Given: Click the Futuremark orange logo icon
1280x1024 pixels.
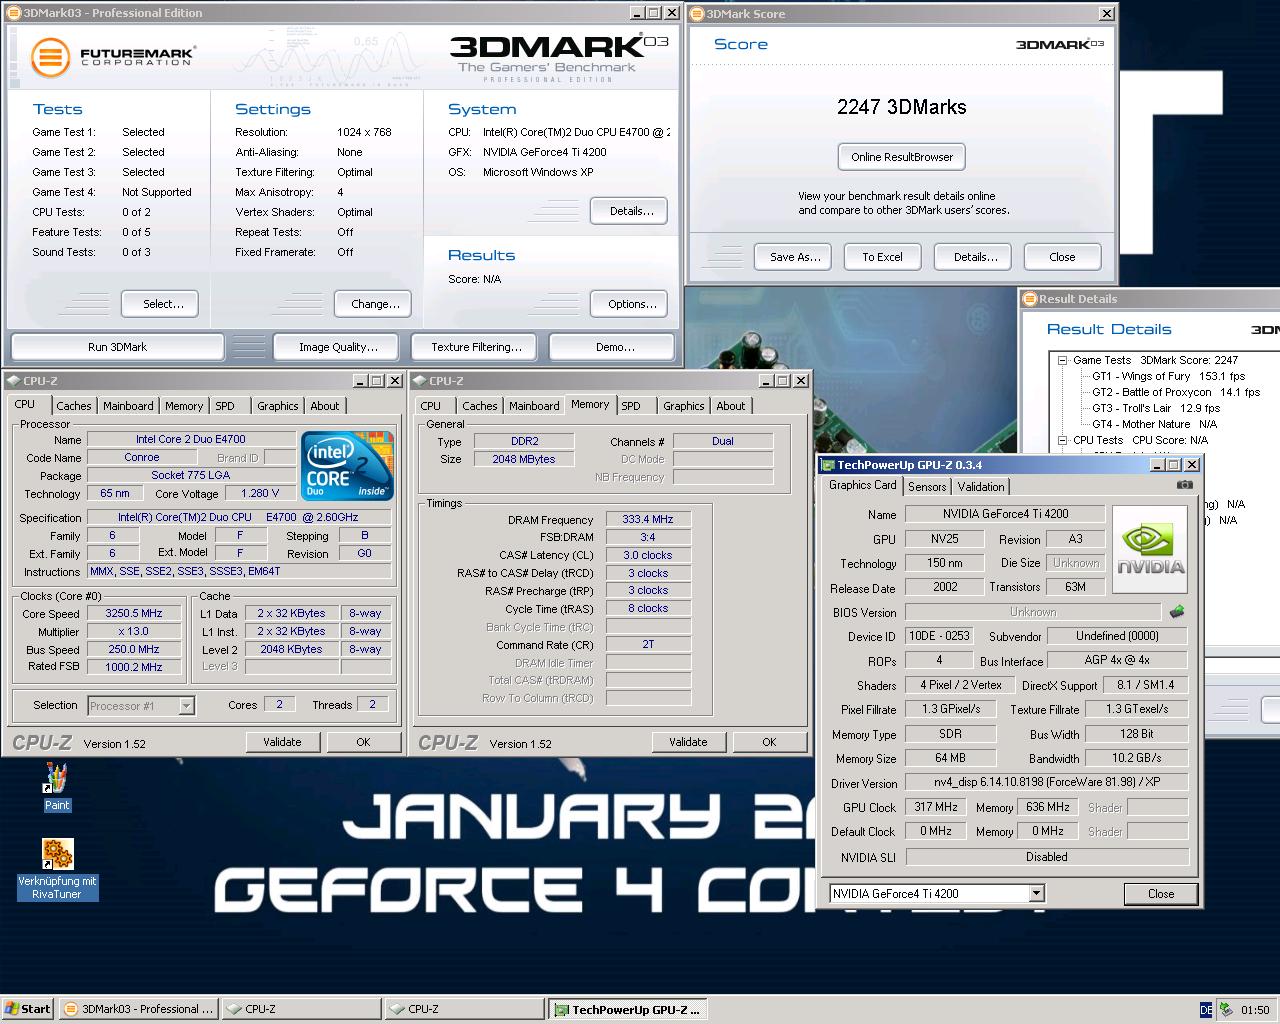Looking at the screenshot, I should [x=49, y=57].
